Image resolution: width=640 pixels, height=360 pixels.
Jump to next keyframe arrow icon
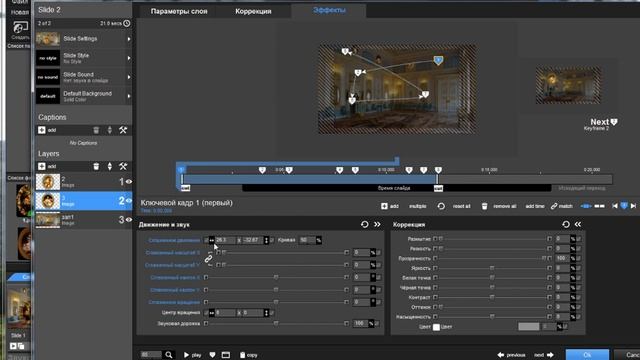coord(633,206)
